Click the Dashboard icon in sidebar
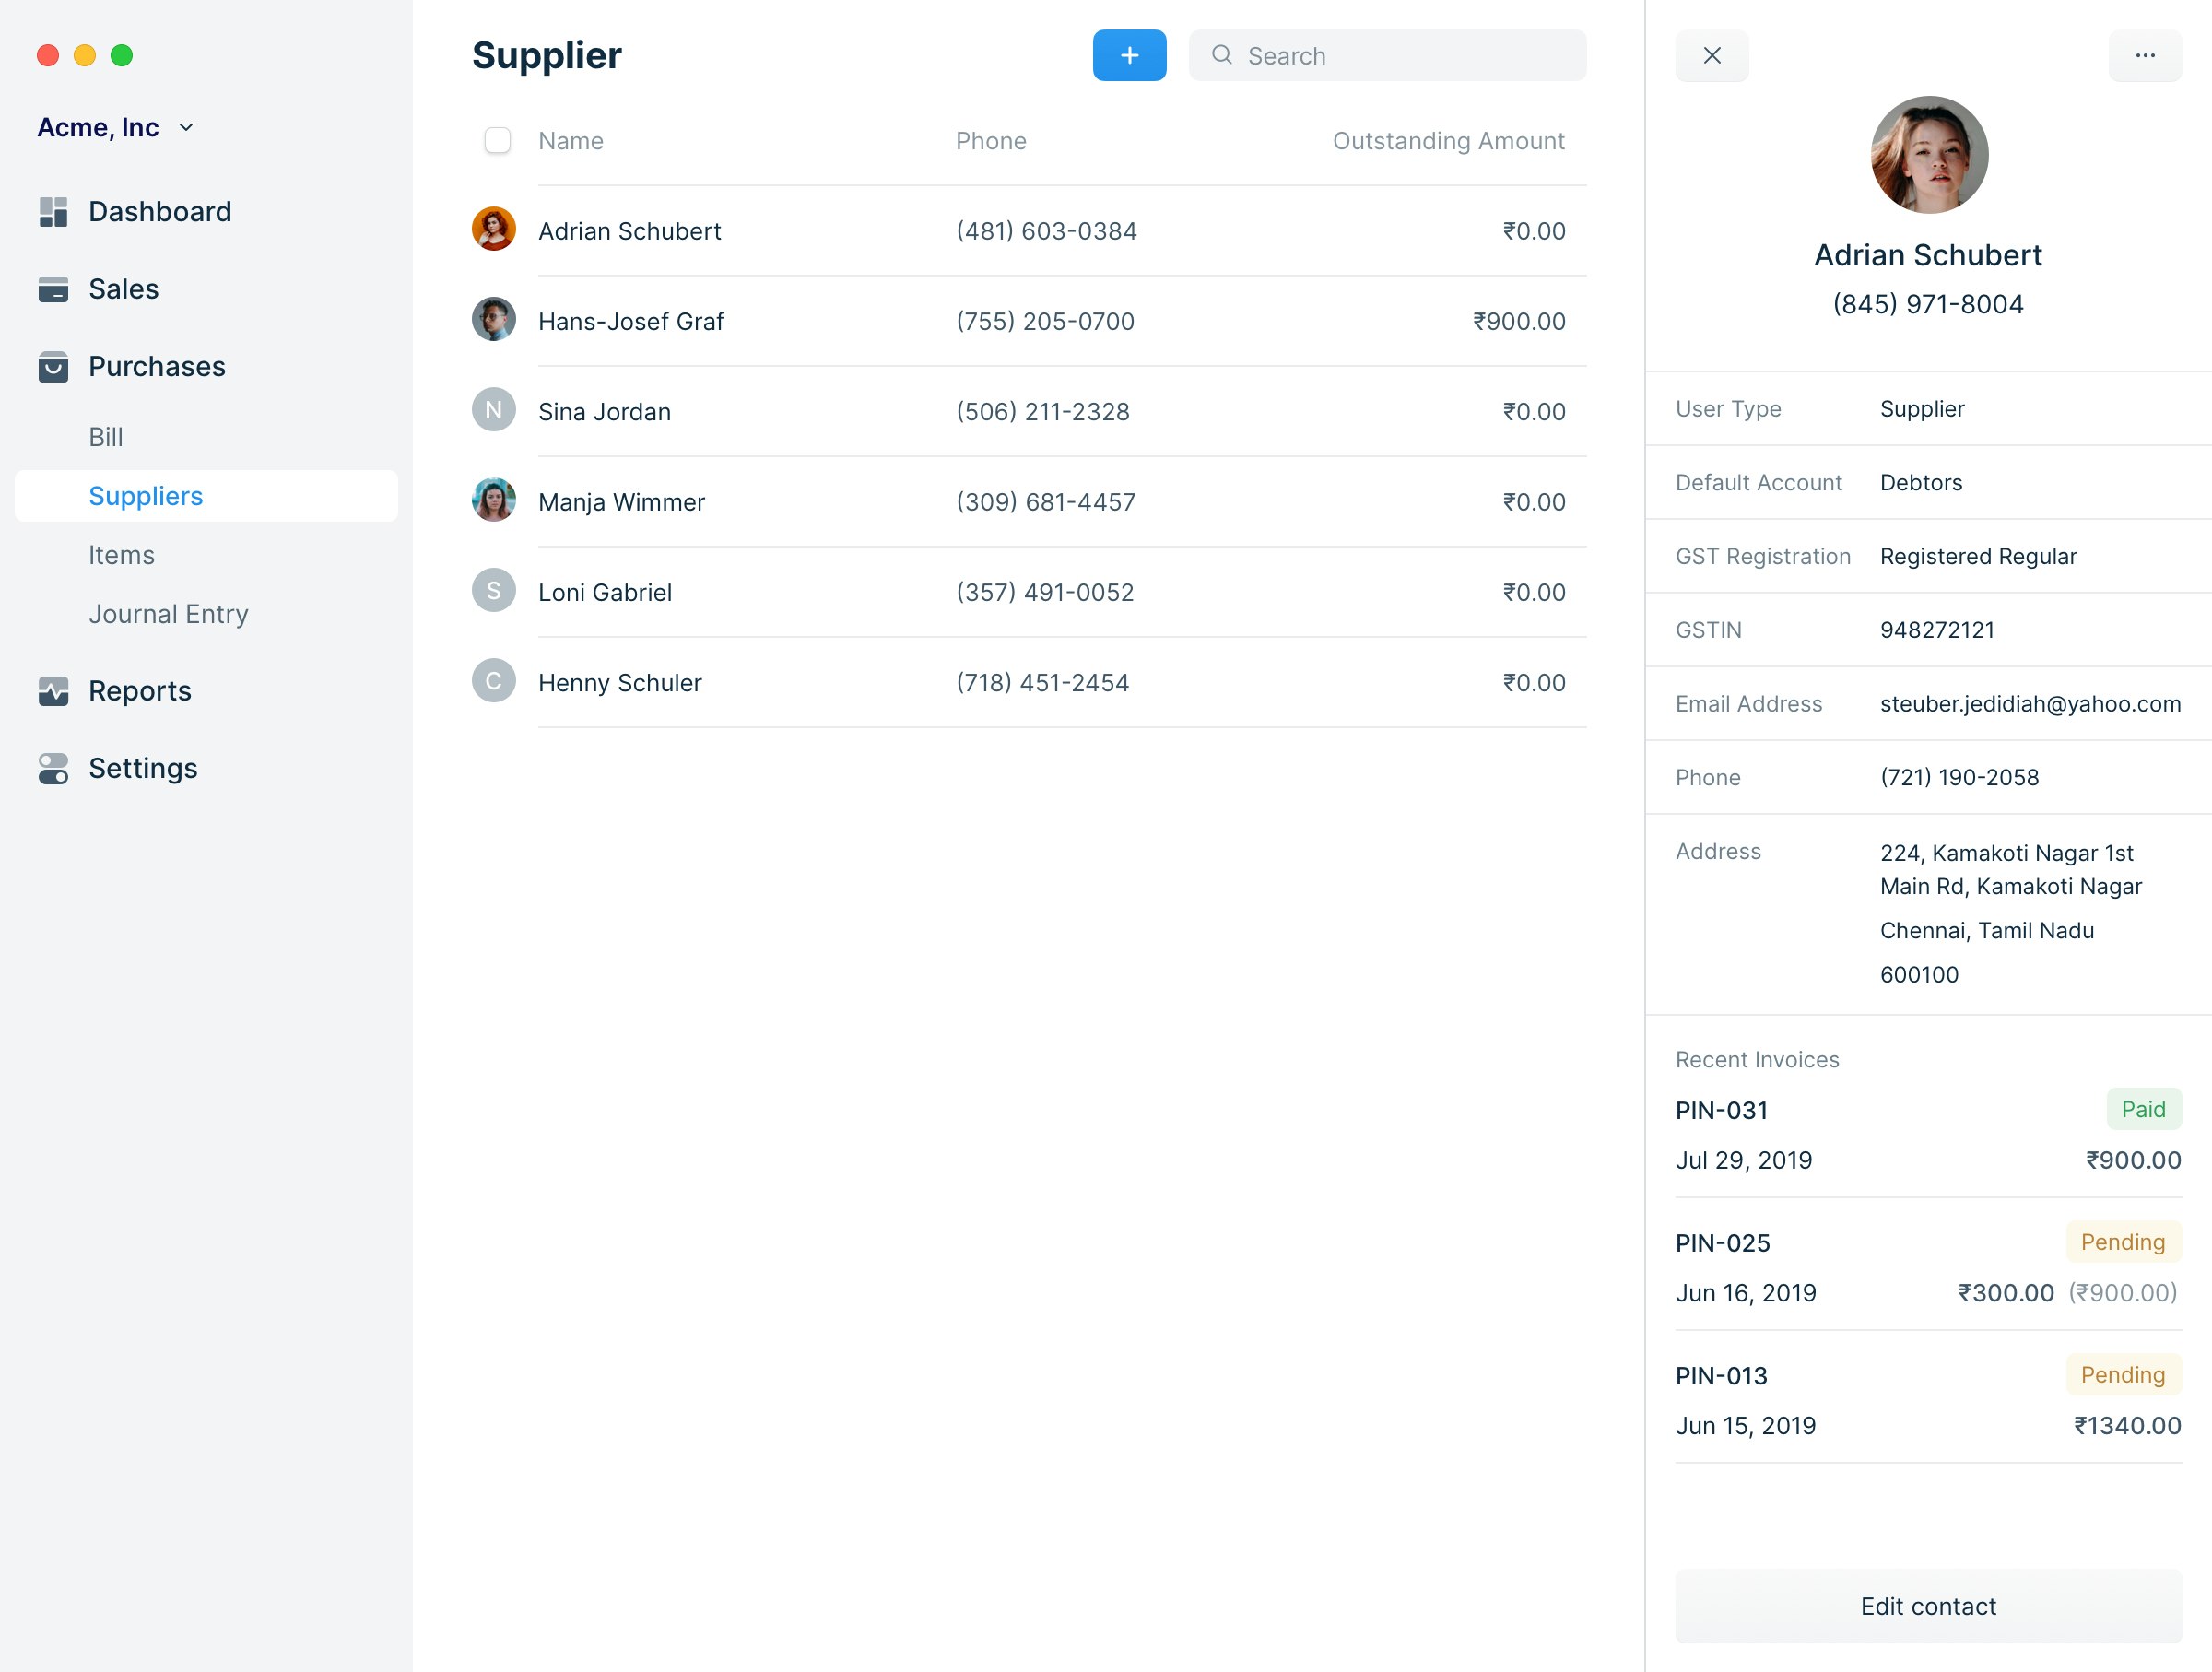Viewport: 2212px width, 1672px height. click(x=53, y=212)
